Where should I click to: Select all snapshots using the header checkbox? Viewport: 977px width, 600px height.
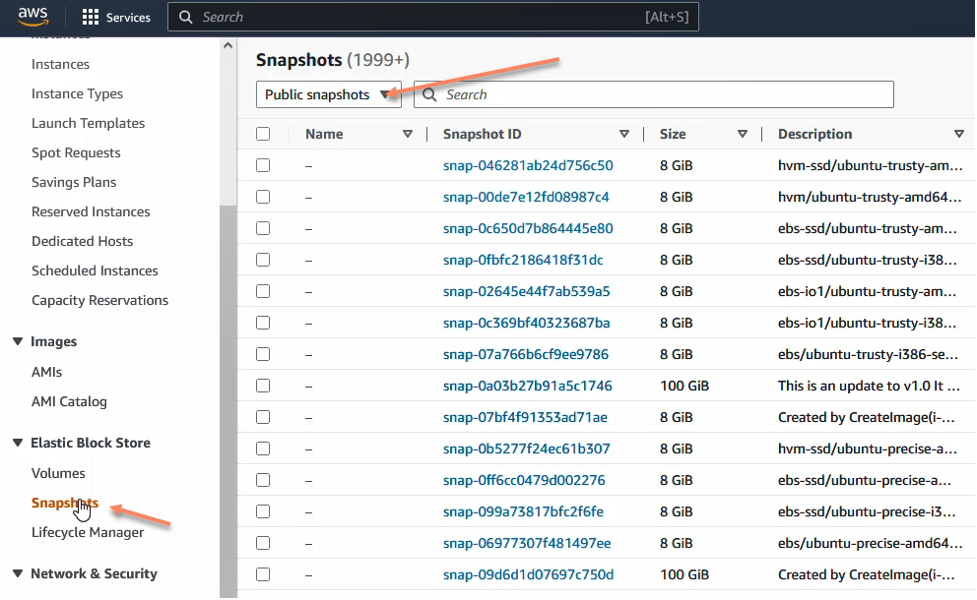(x=262, y=133)
